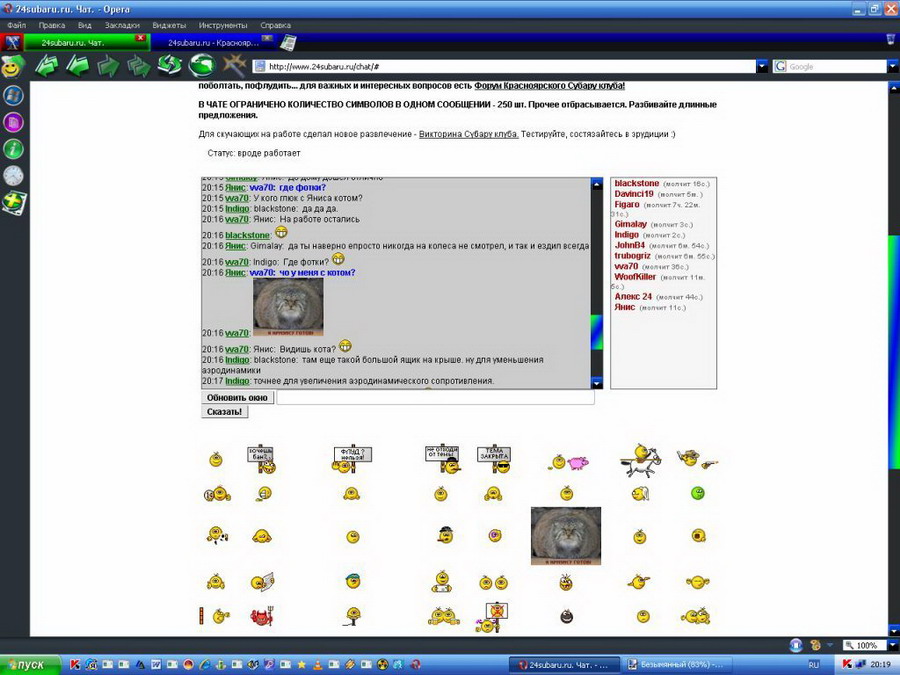Open the home page via green globe icon
Viewport: 900px width, 675px height.
[x=201, y=65]
